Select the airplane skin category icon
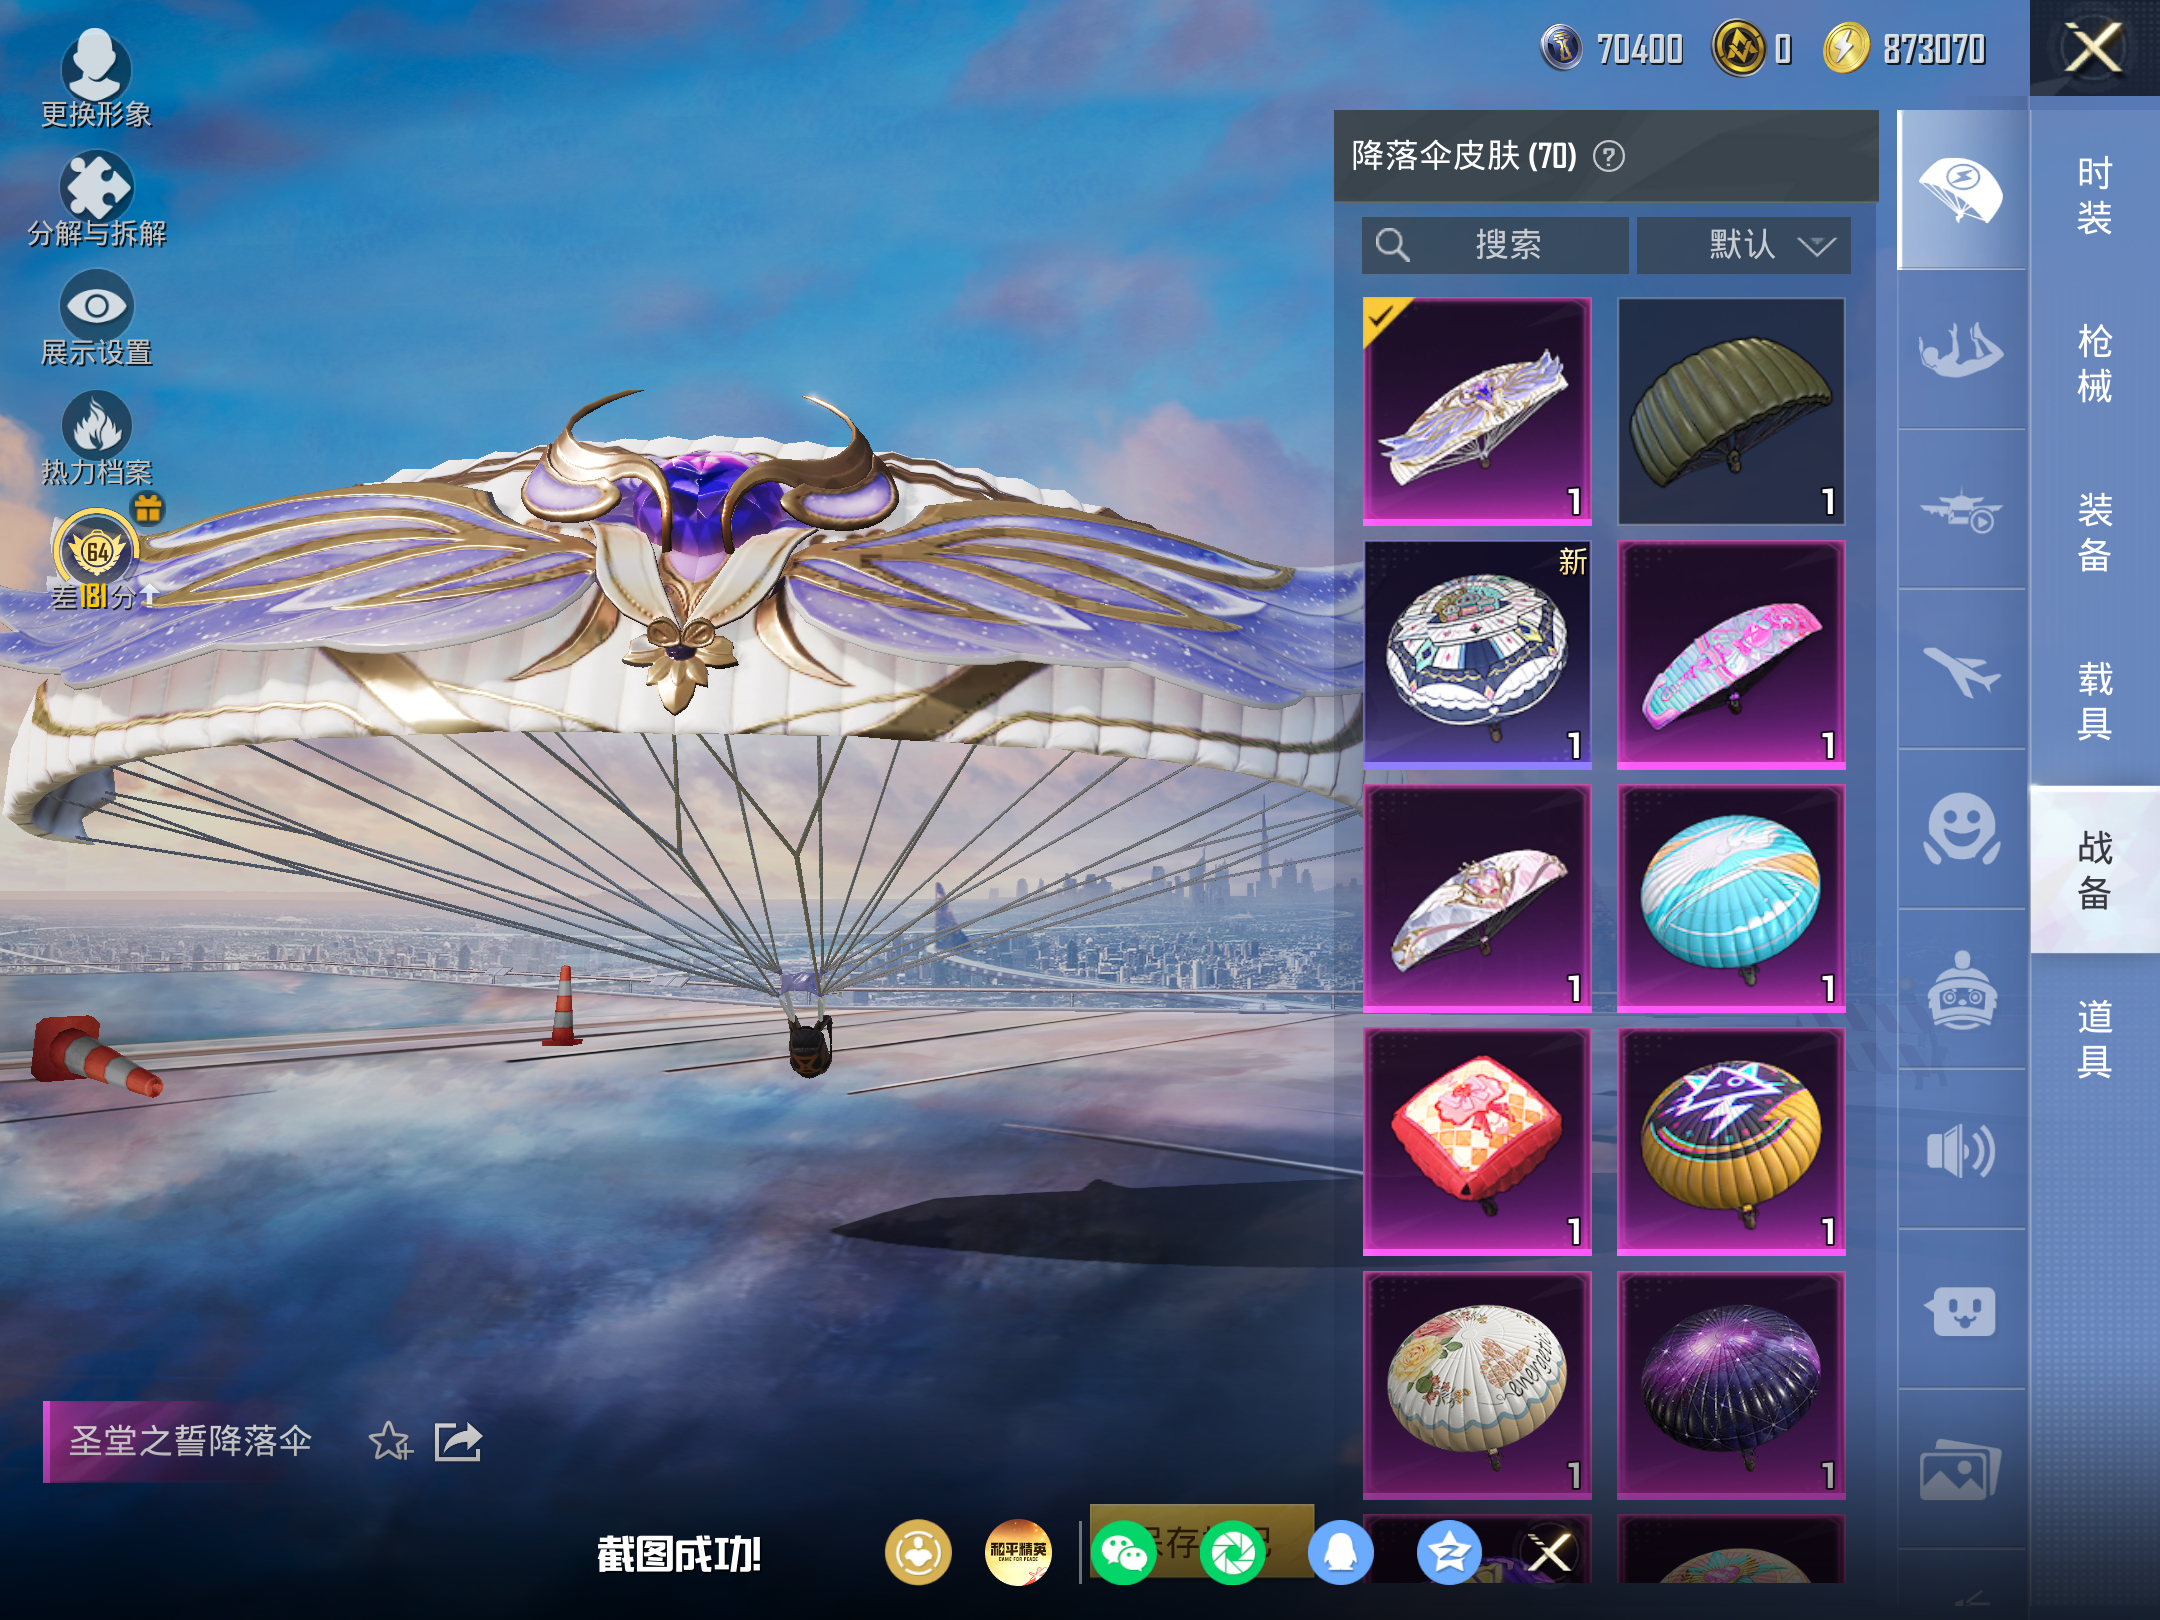Viewport: 2160px width, 1620px height. (1961, 670)
